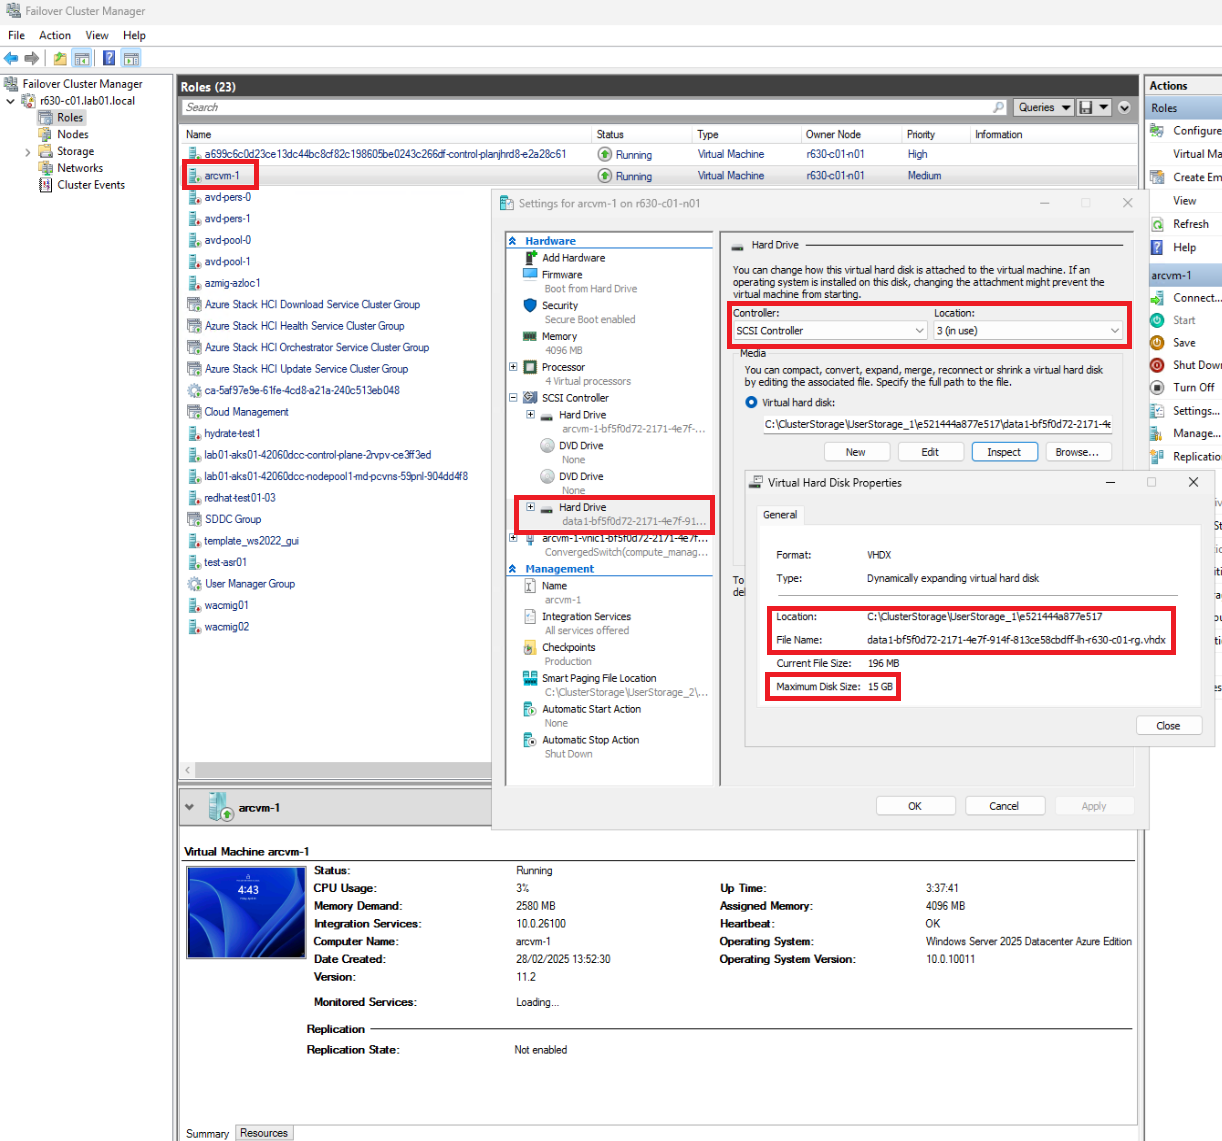The height and width of the screenshot is (1141, 1222).
Task: Open the Controller dropdown showing SCSI Controller
Action: (x=919, y=330)
